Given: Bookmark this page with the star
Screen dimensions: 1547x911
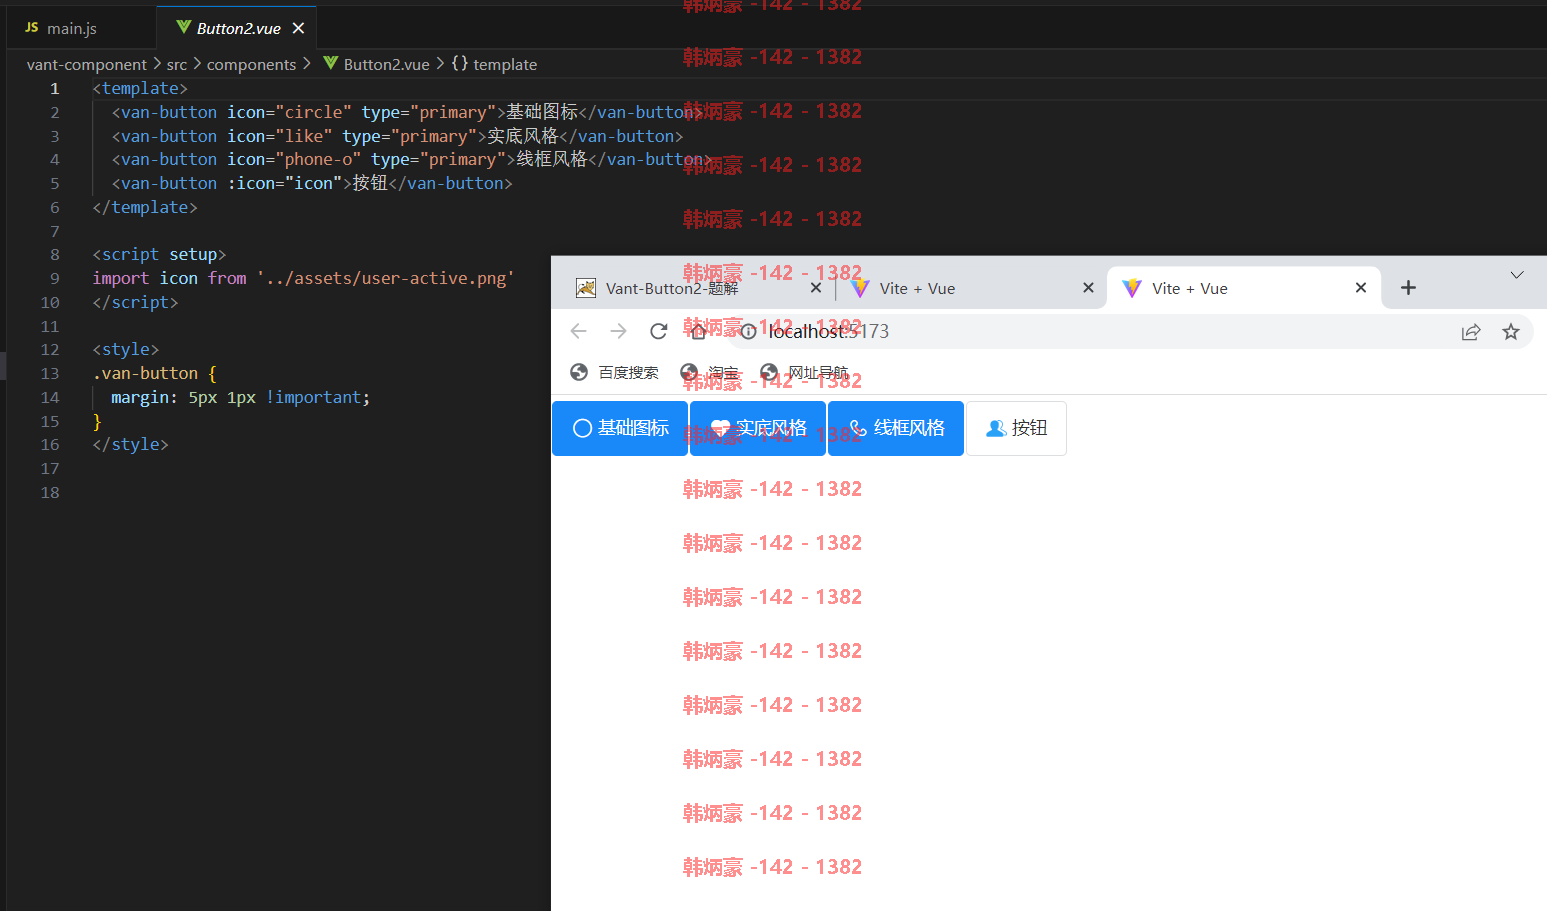Looking at the screenshot, I should click(1511, 332).
